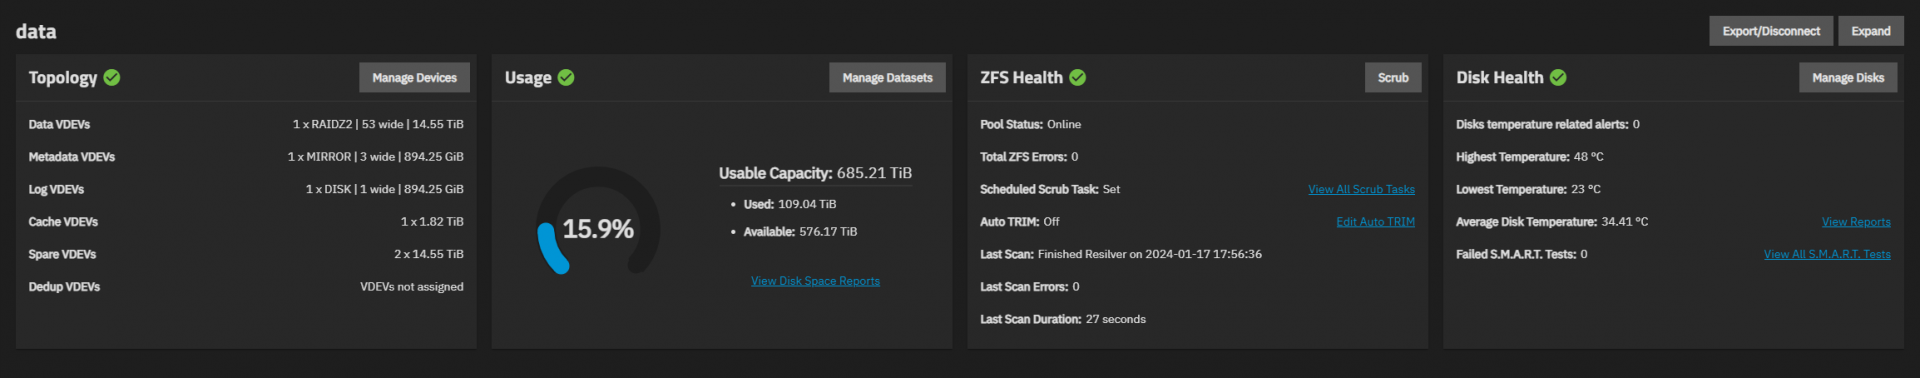Select the Data VDEVs topology row
This screenshot has width=1920, height=378.
pos(246,124)
